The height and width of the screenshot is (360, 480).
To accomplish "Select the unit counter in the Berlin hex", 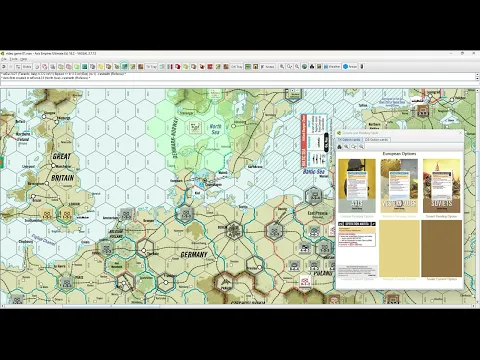I will point(233,230).
